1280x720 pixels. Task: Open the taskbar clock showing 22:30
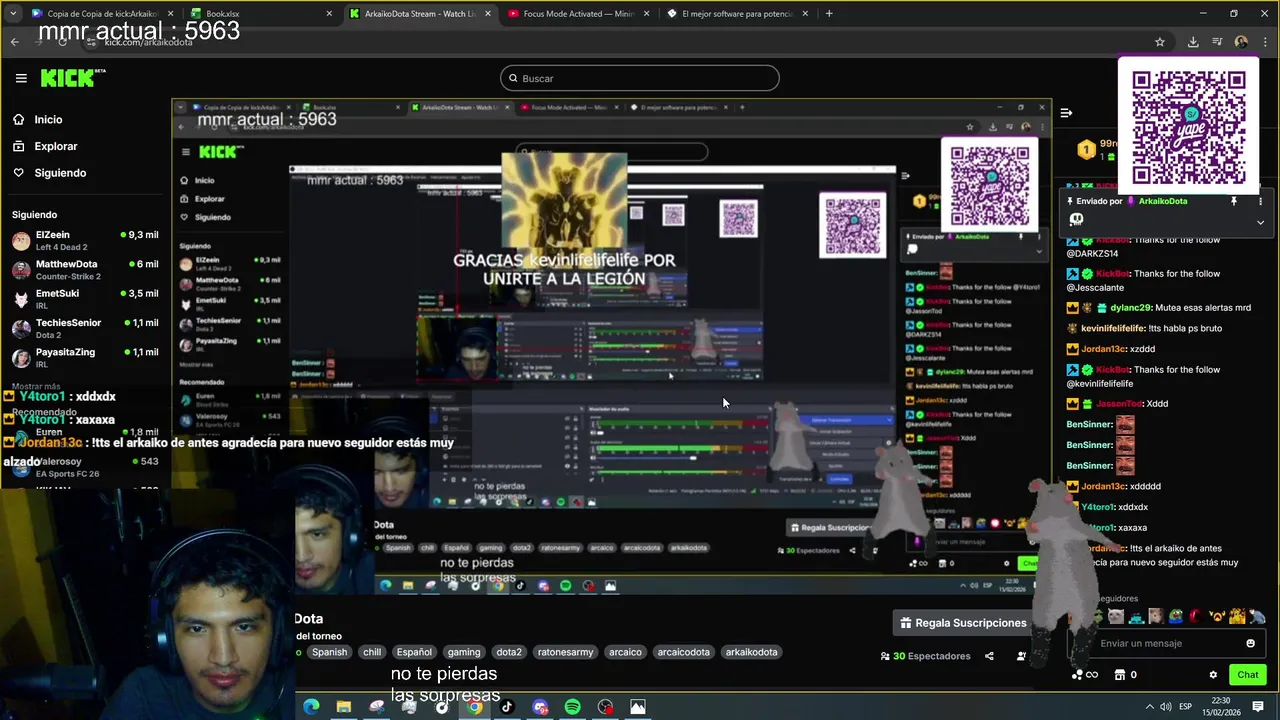1221,707
